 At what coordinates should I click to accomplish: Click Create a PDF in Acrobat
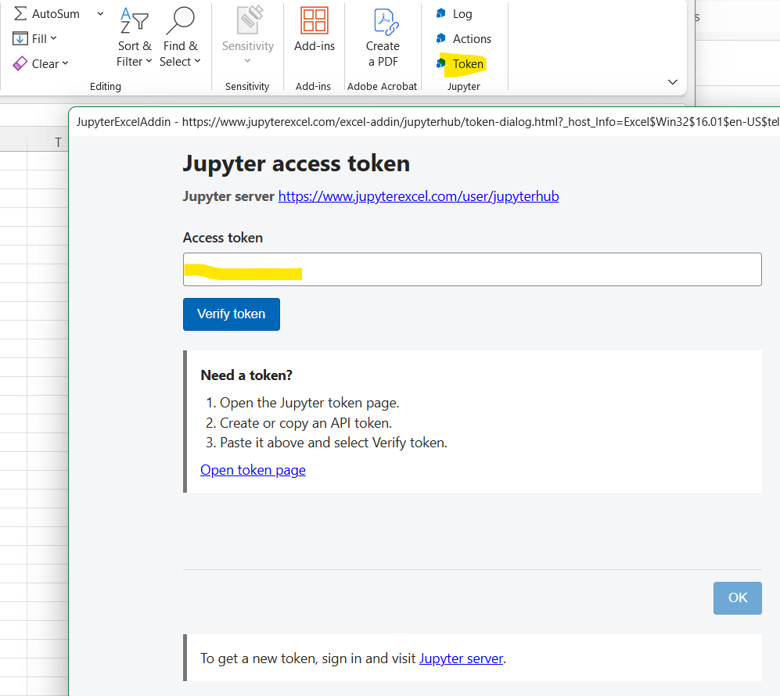pyautogui.click(x=383, y=37)
